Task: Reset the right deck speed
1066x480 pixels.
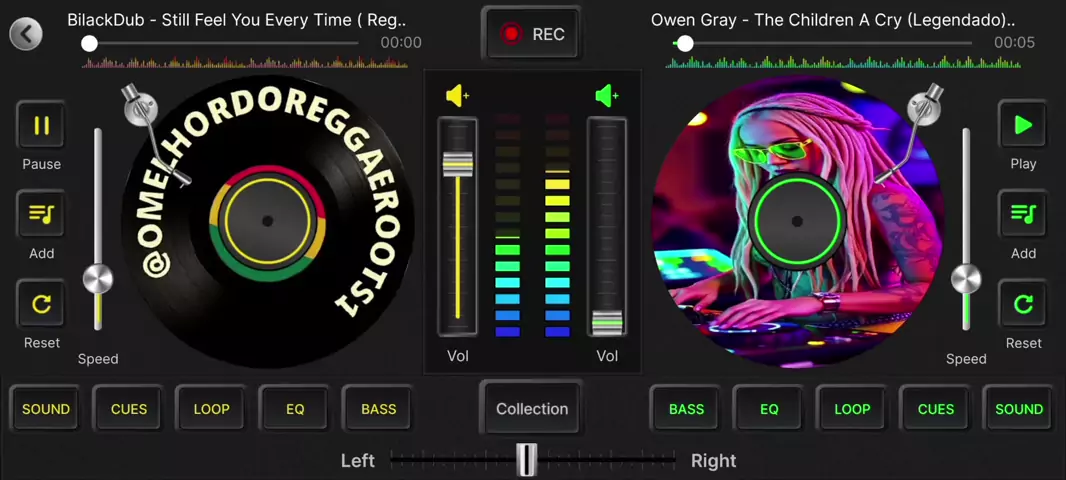Action: [1022, 305]
